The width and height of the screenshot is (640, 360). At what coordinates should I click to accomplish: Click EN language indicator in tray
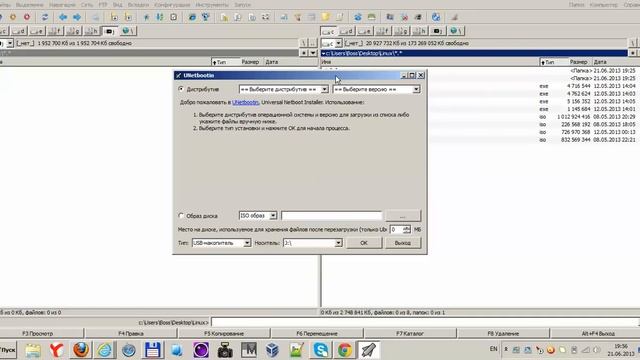click(x=493, y=349)
